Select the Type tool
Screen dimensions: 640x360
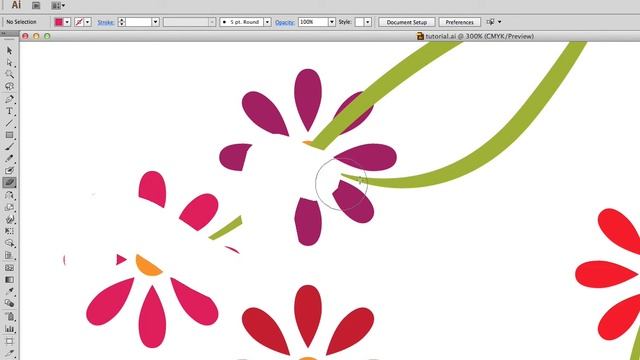[x=9, y=111]
